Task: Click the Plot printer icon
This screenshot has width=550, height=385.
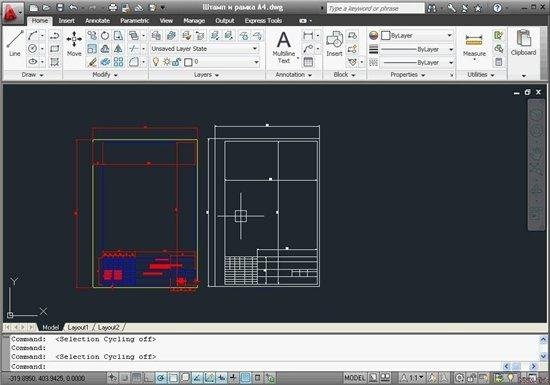Action: coord(113,8)
